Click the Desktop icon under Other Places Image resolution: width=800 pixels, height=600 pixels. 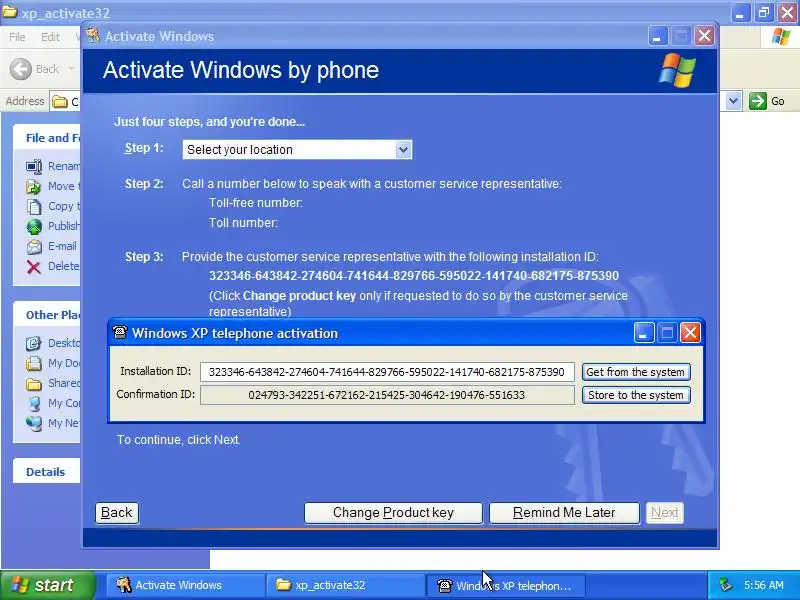coord(34,343)
